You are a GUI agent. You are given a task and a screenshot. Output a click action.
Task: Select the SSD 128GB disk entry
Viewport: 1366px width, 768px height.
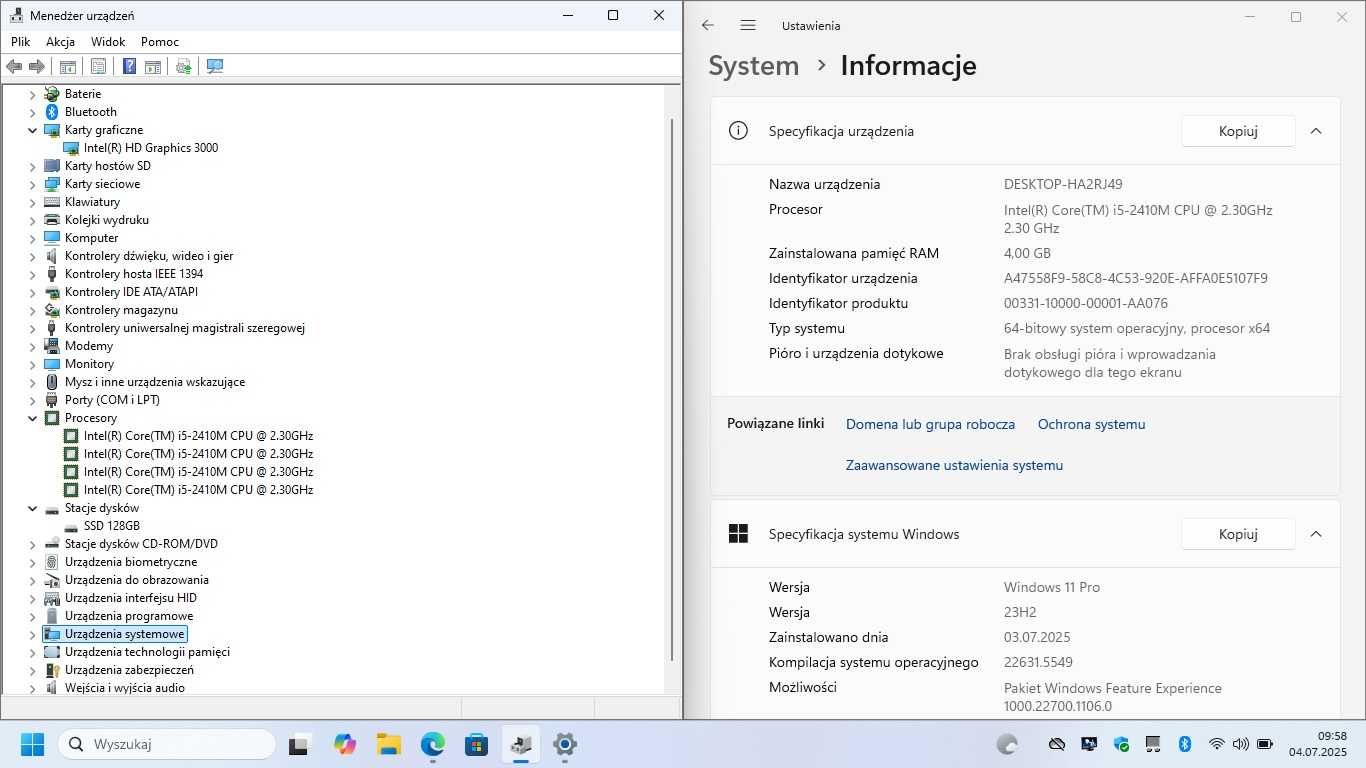click(x=112, y=526)
